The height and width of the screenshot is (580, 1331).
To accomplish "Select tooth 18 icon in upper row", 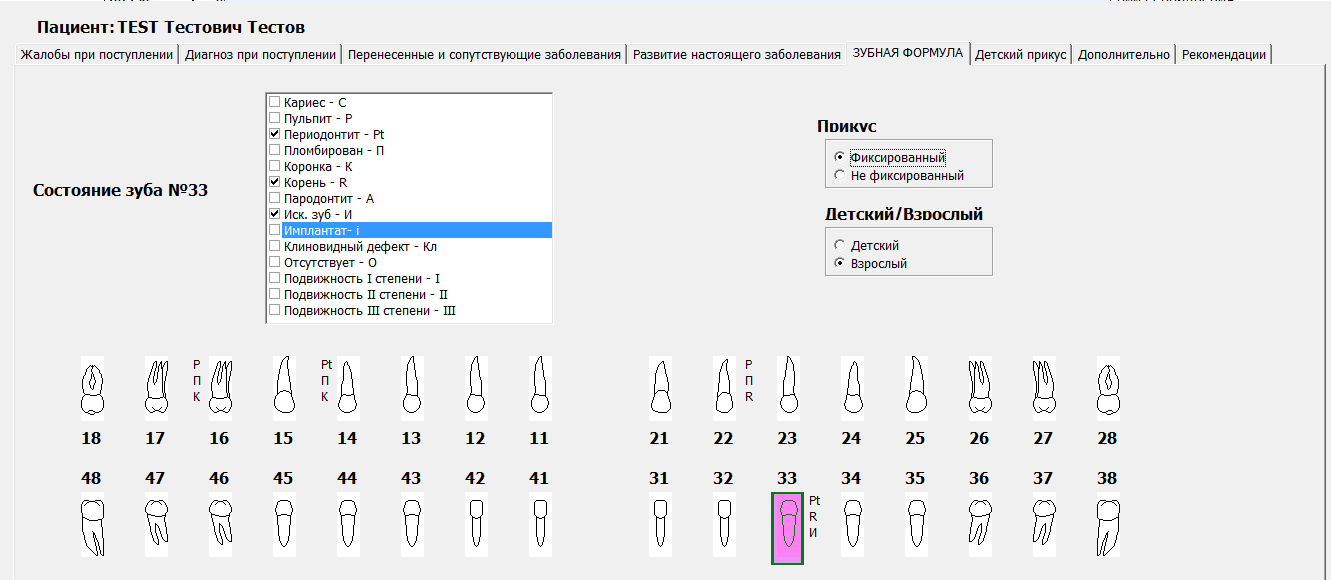I will tap(91, 390).
